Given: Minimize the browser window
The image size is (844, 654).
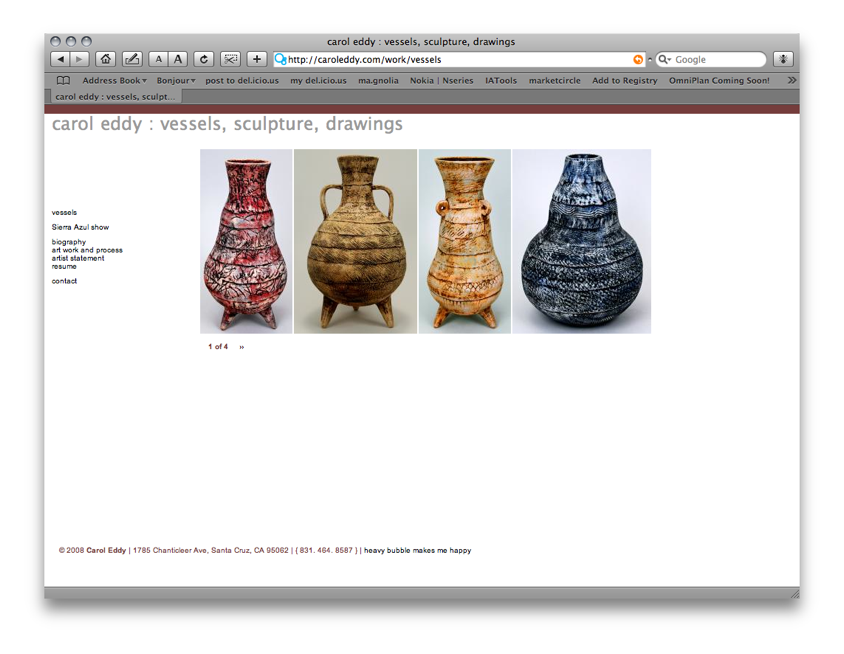Looking at the screenshot, I should point(71,41).
